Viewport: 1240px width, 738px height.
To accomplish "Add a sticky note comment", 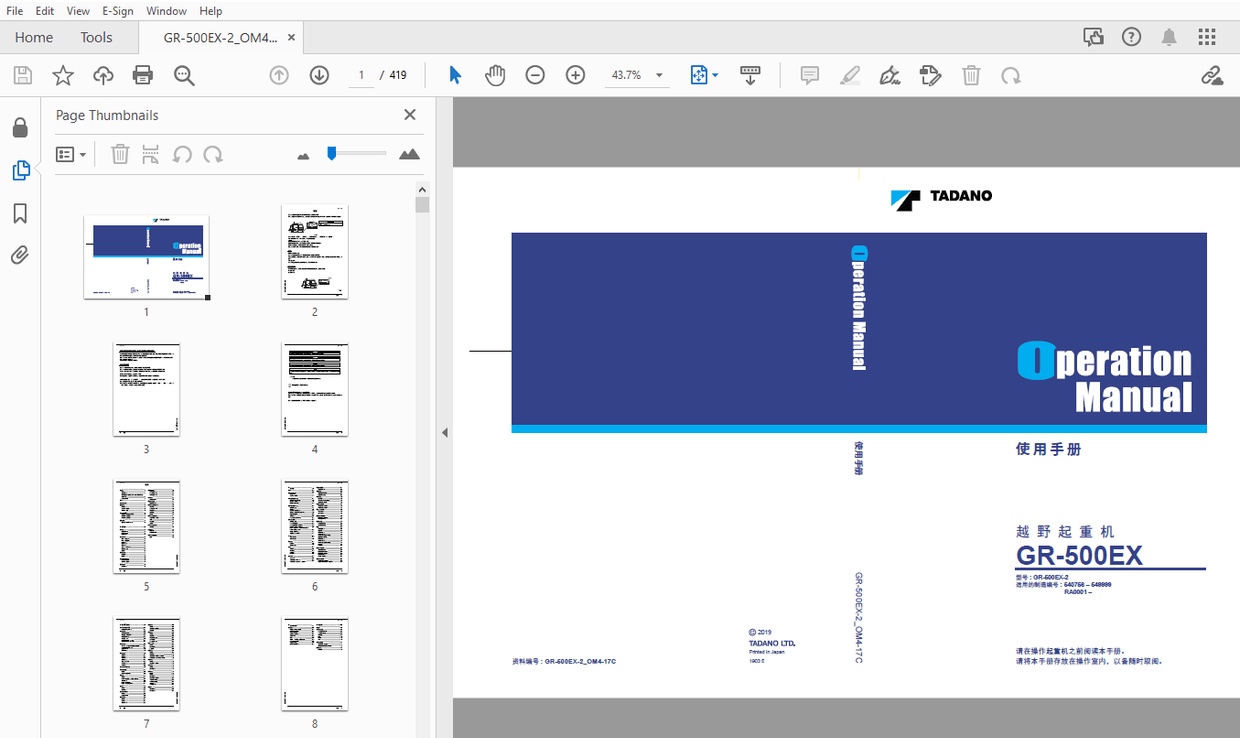I will pyautogui.click(x=810, y=75).
